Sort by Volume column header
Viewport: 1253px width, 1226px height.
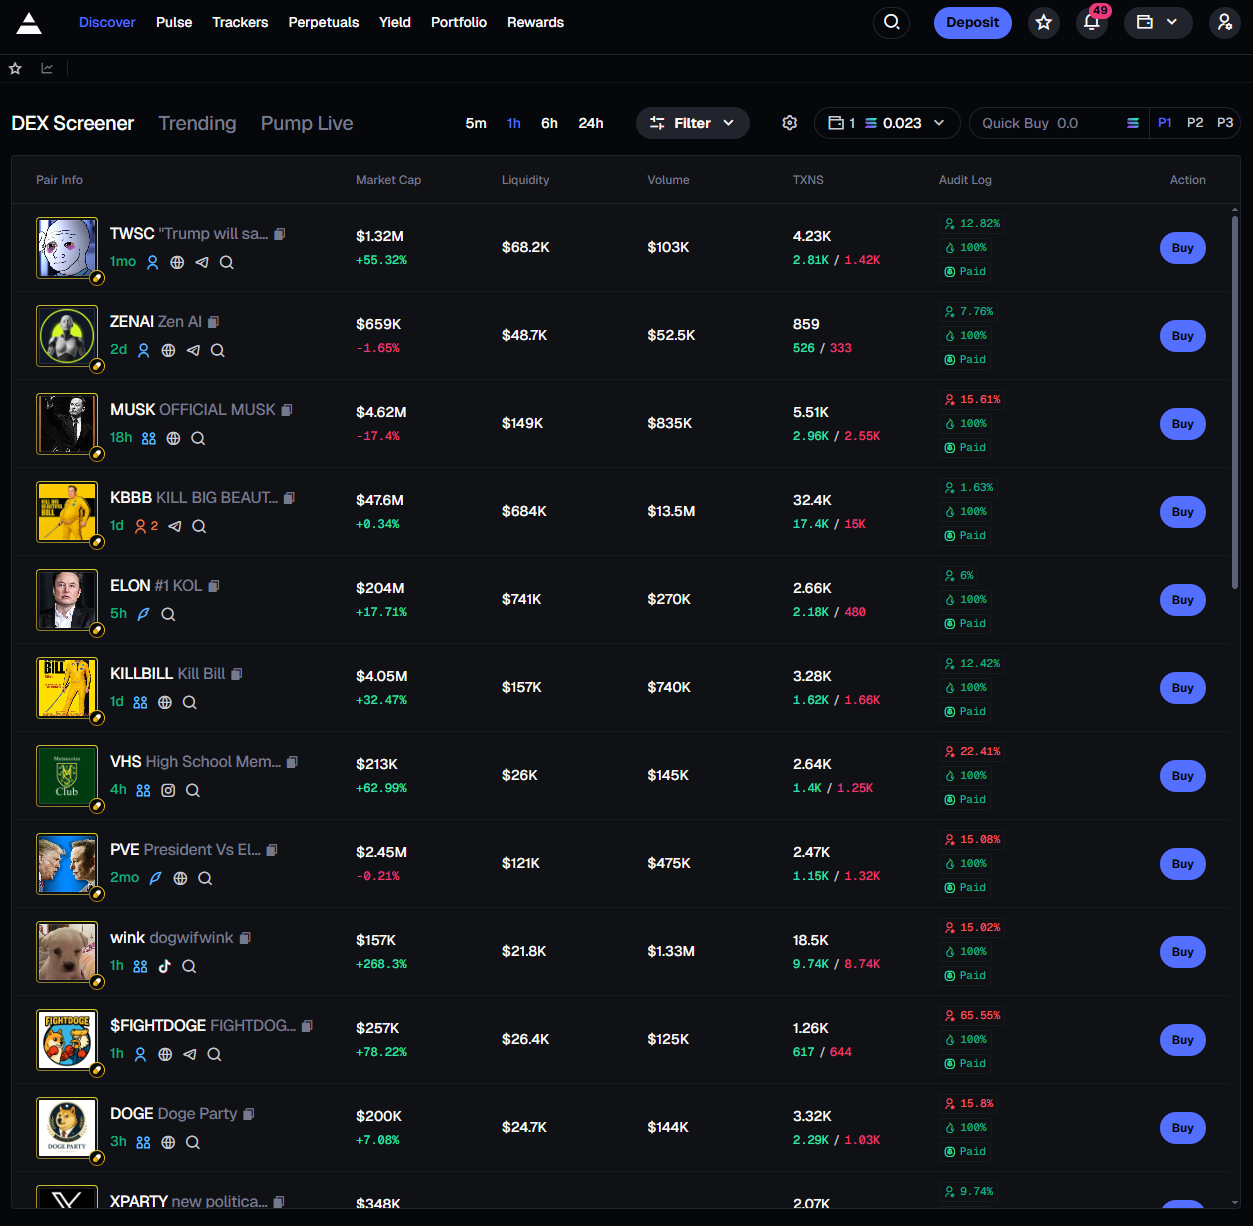click(x=668, y=180)
